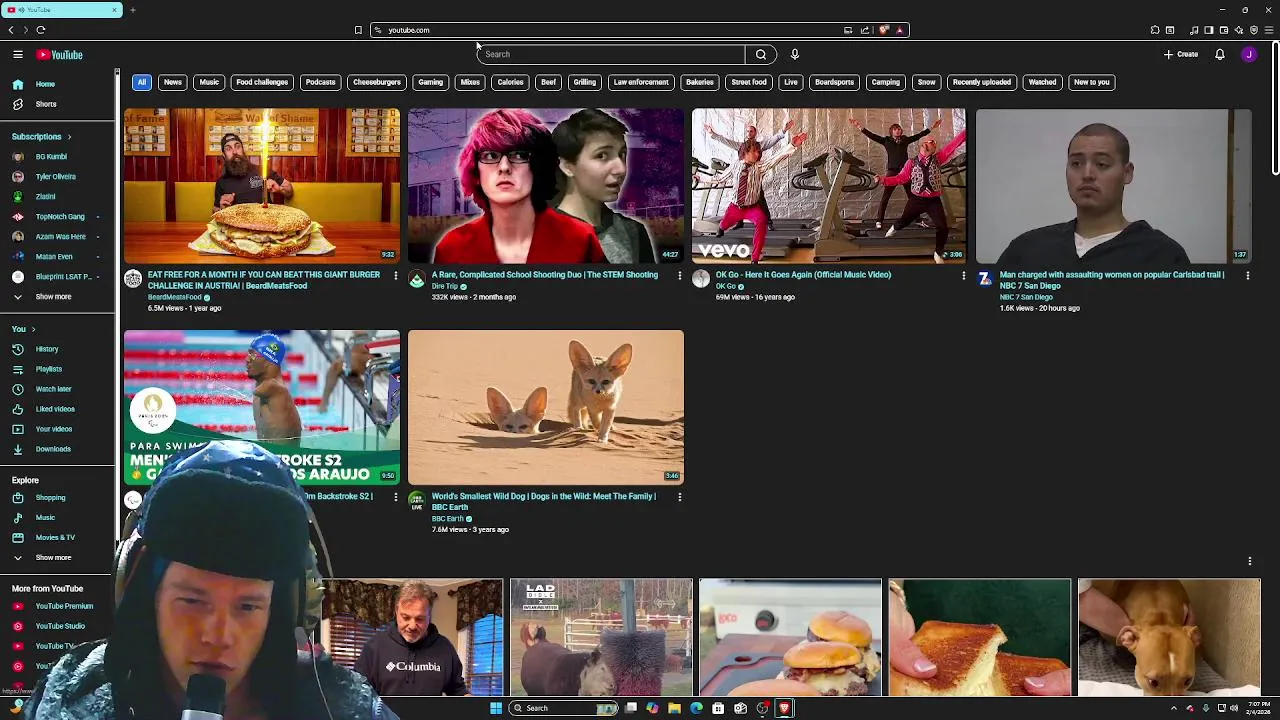Open the fennec fox BBC Earth thumbnail
Viewport: 1280px width, 720px height.
[546, 407]
